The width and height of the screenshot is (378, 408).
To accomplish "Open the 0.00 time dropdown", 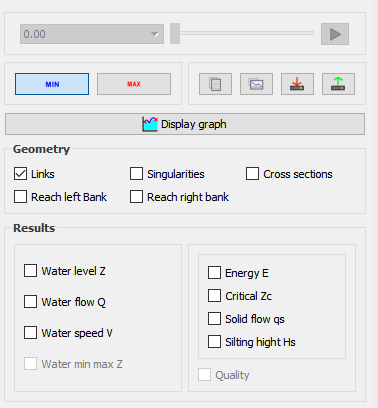I will pyautogui.click(x=92, y=34).
